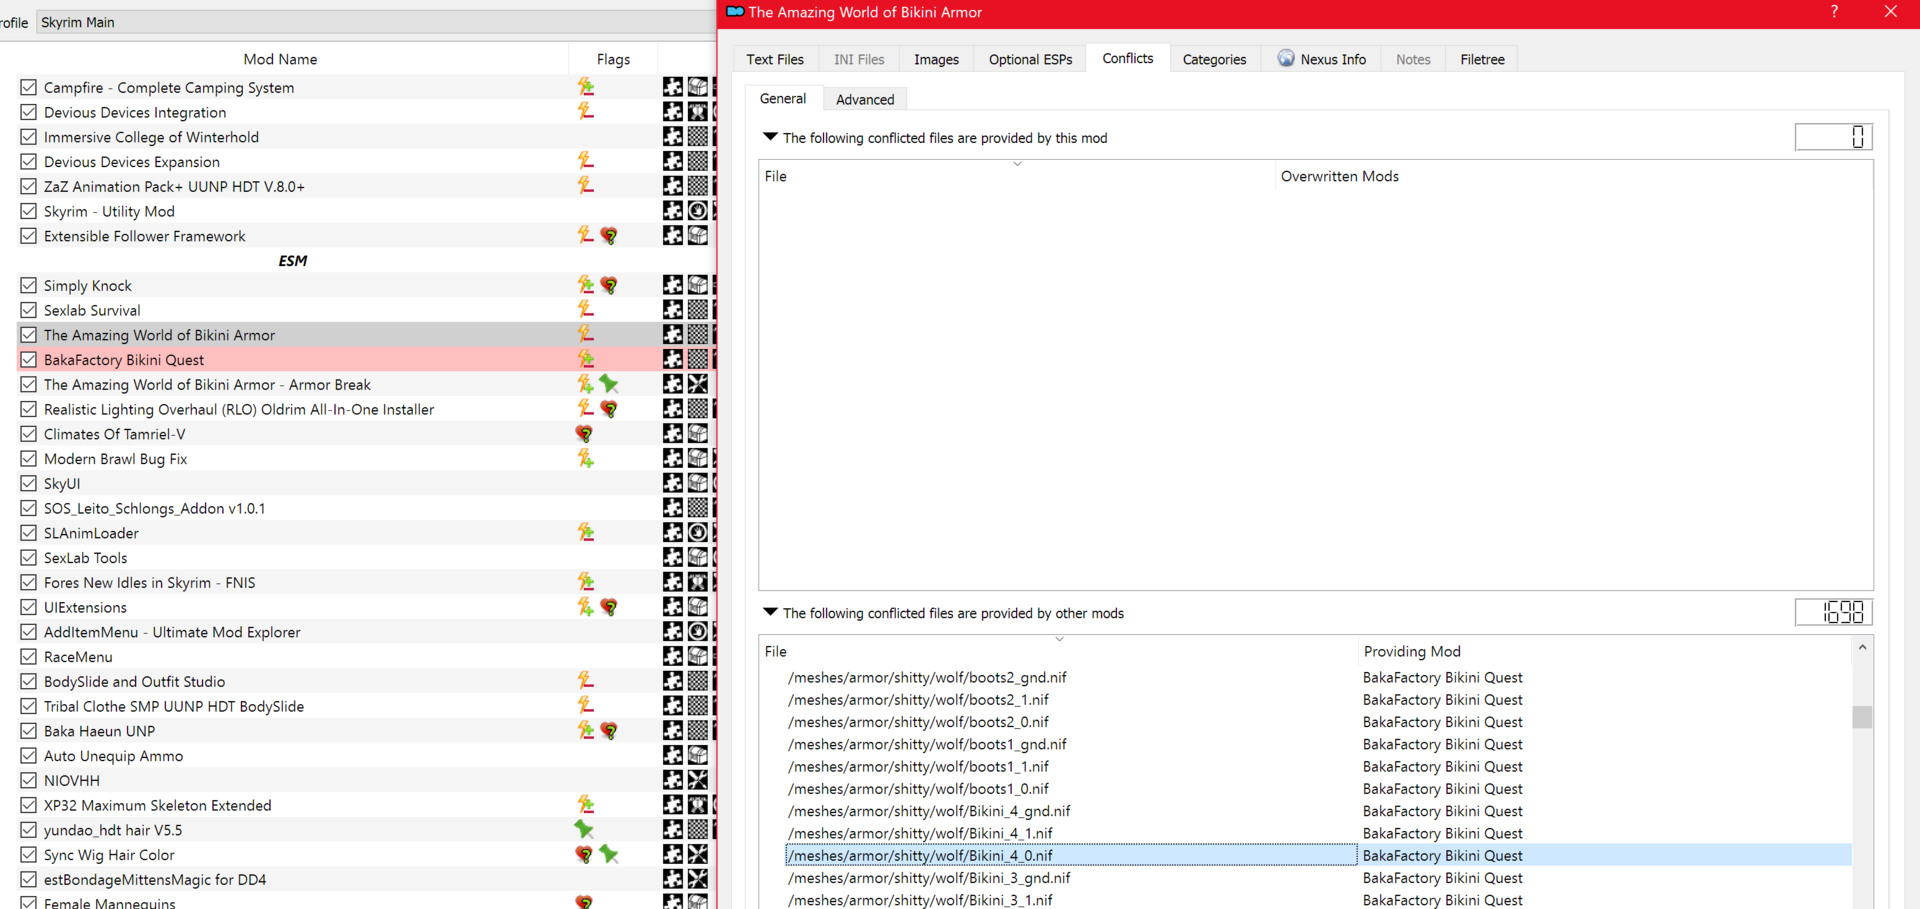Select the RaceMenu mod name in list
The image size is (1920, 909).
coord(78,657)
